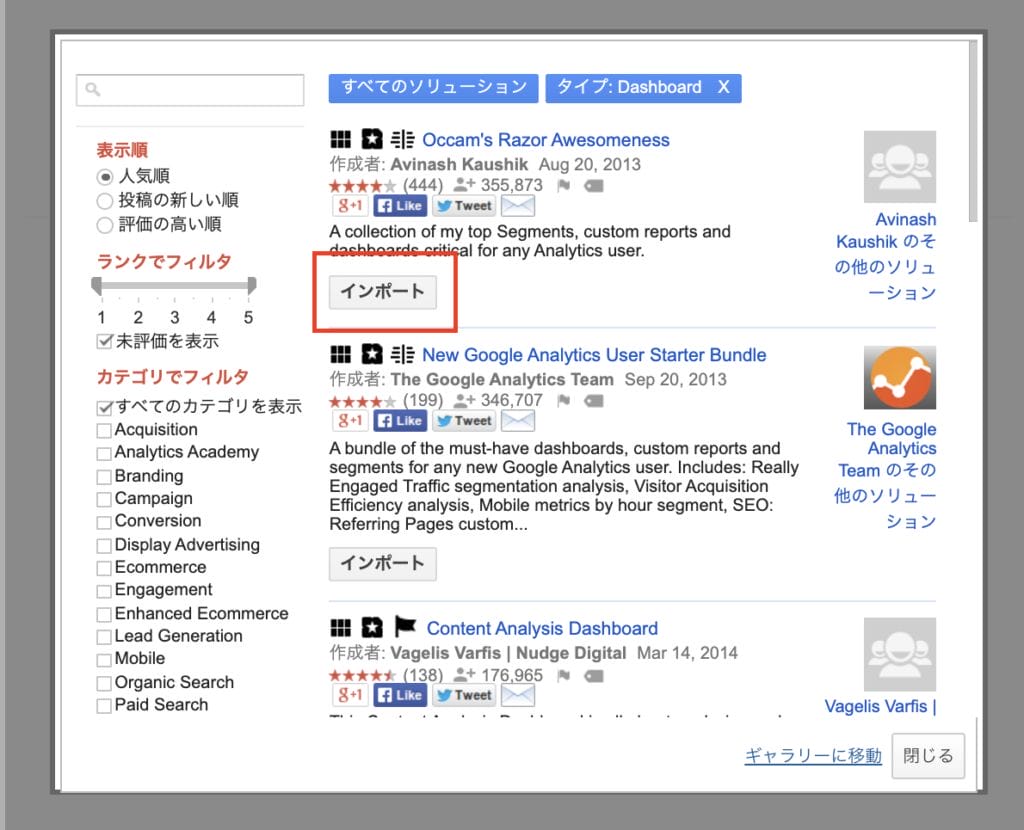
Task: Click the segments icon beside Occam's Razor Awesomeness
Action: (x=402, y=139)
